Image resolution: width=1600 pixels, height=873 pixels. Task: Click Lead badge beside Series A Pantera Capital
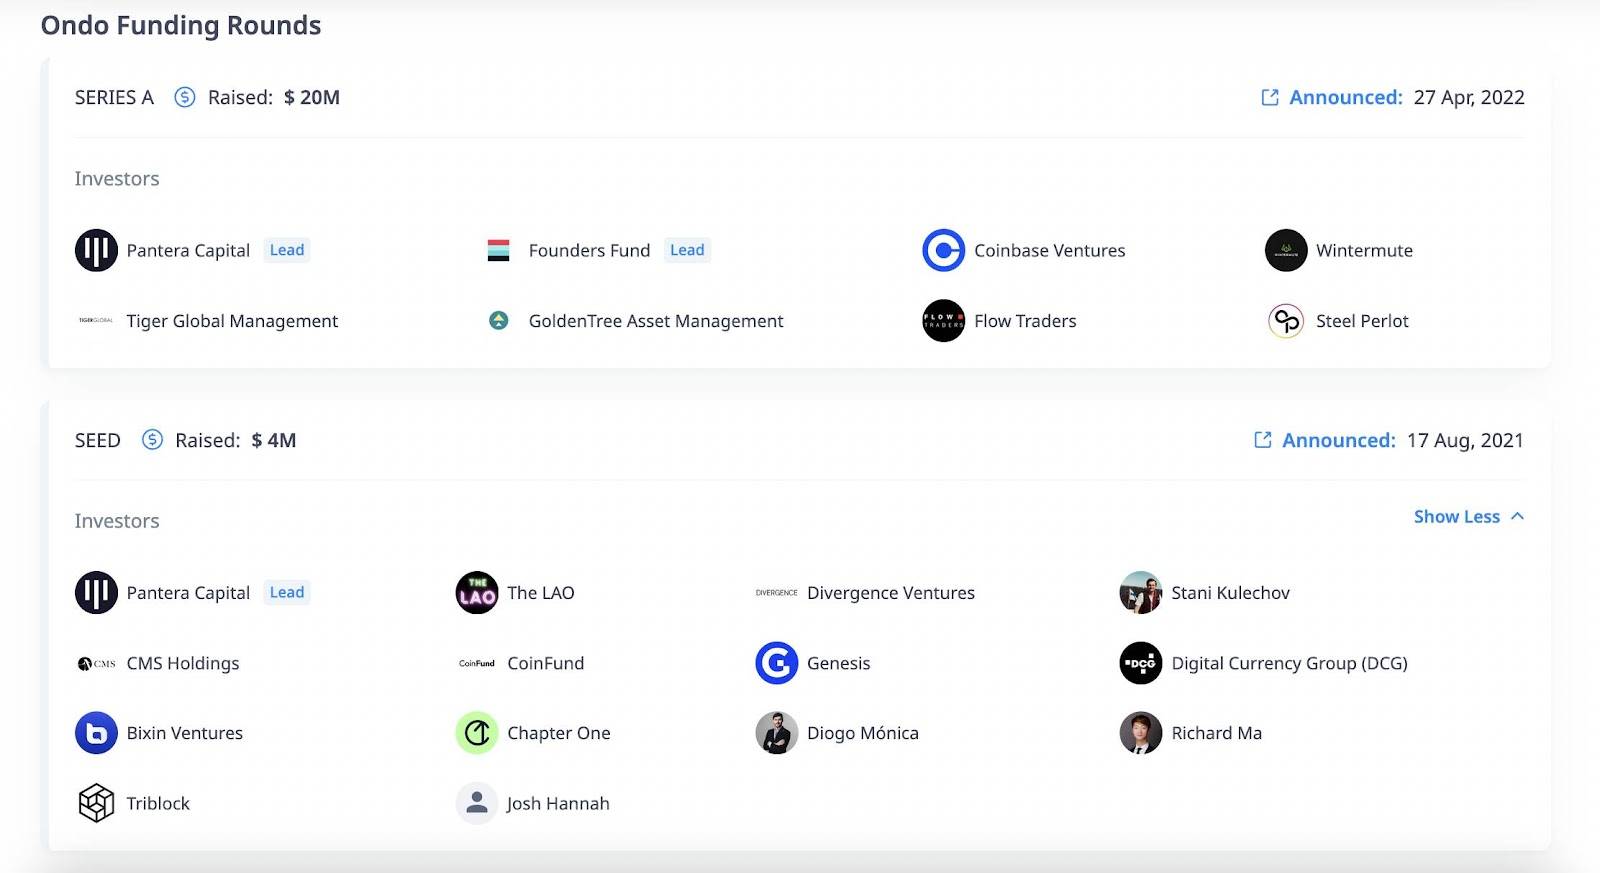(x=287, y=250)
